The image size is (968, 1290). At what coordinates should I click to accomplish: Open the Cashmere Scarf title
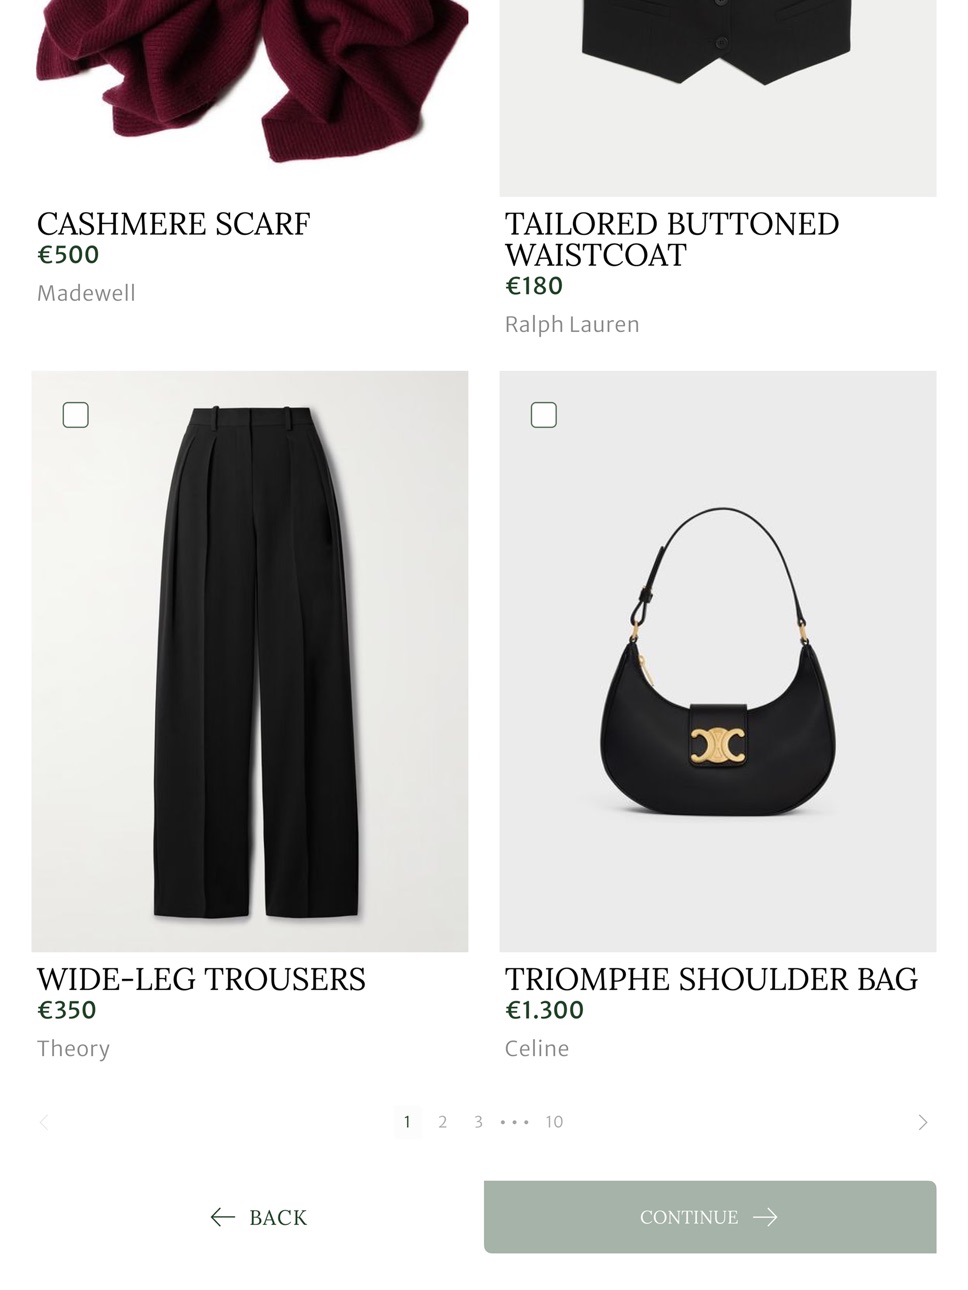[174, 224]
